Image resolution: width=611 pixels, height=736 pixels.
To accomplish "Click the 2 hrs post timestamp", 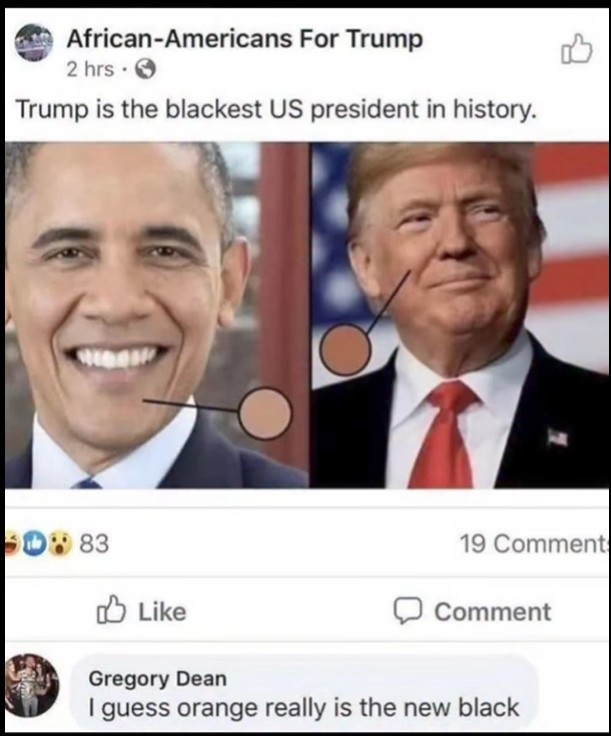I will tap(90, 69).
